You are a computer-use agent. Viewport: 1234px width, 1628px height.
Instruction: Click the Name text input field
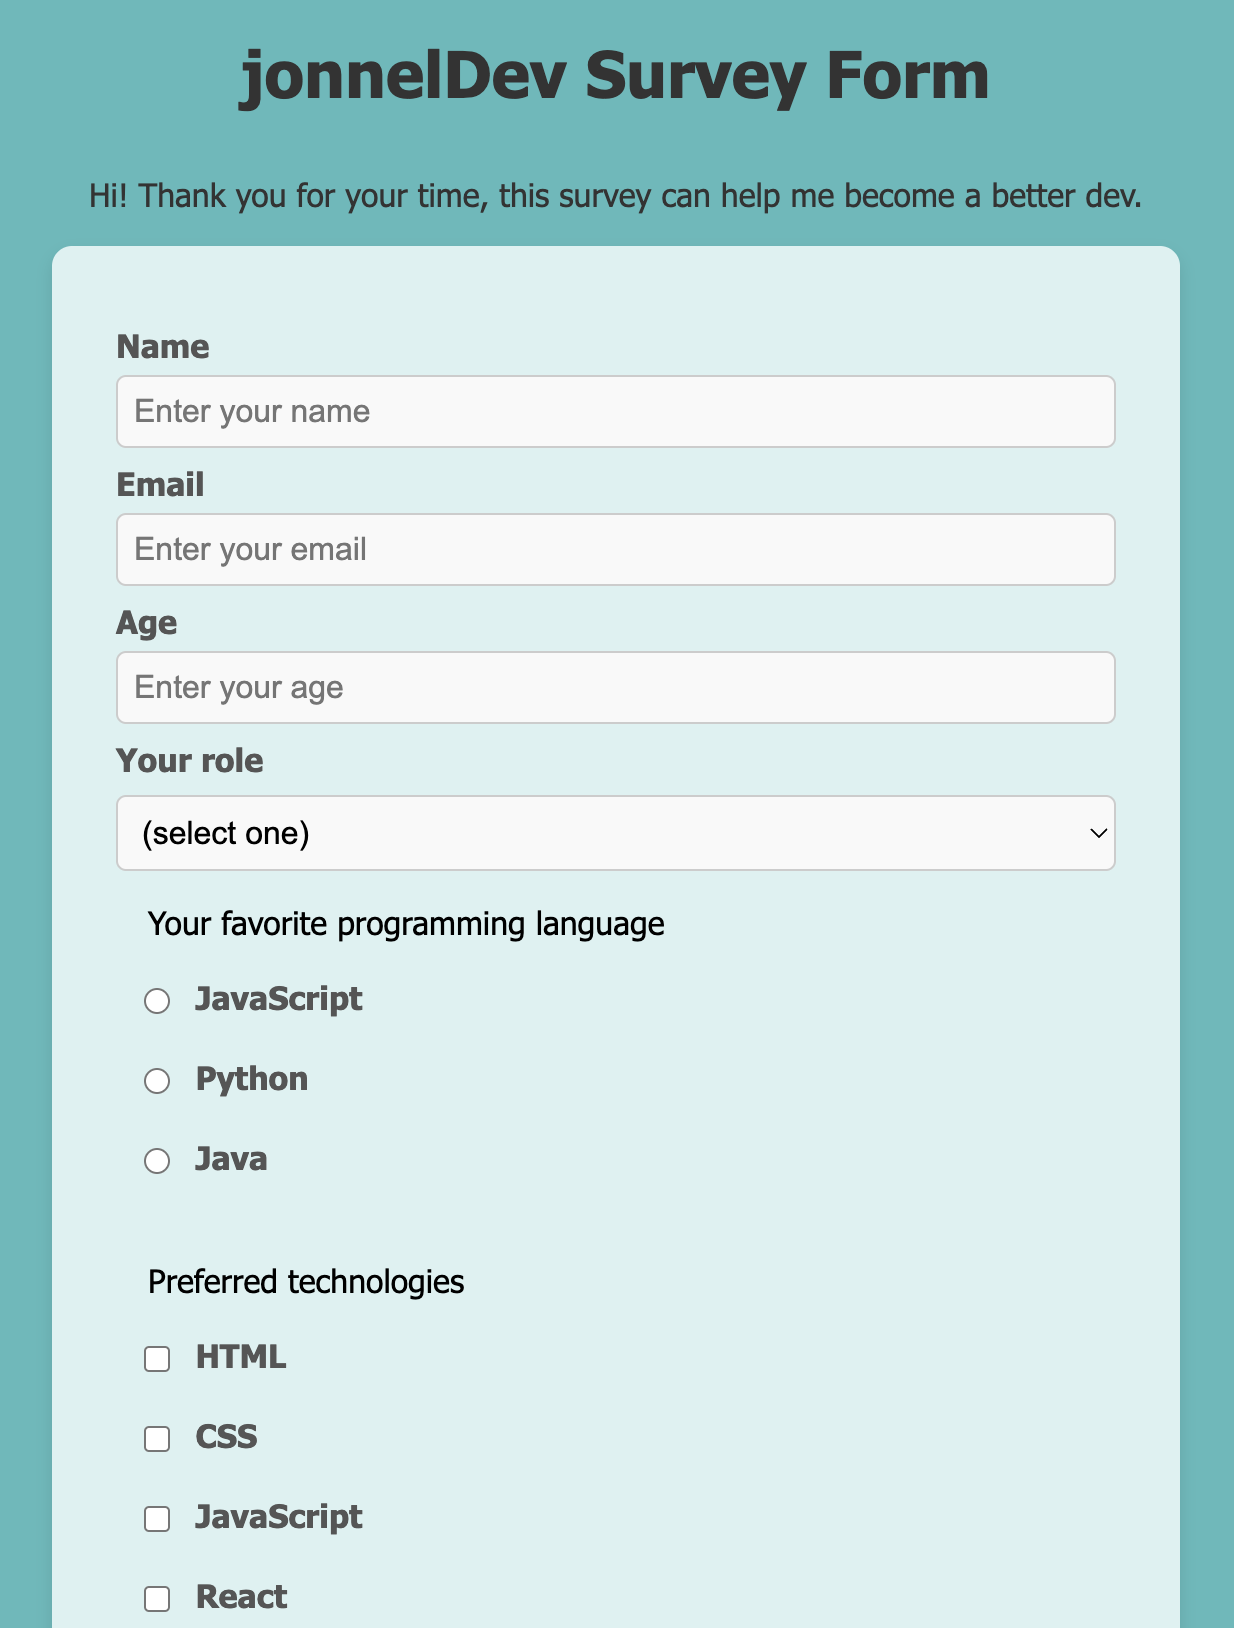coord(616,411)
